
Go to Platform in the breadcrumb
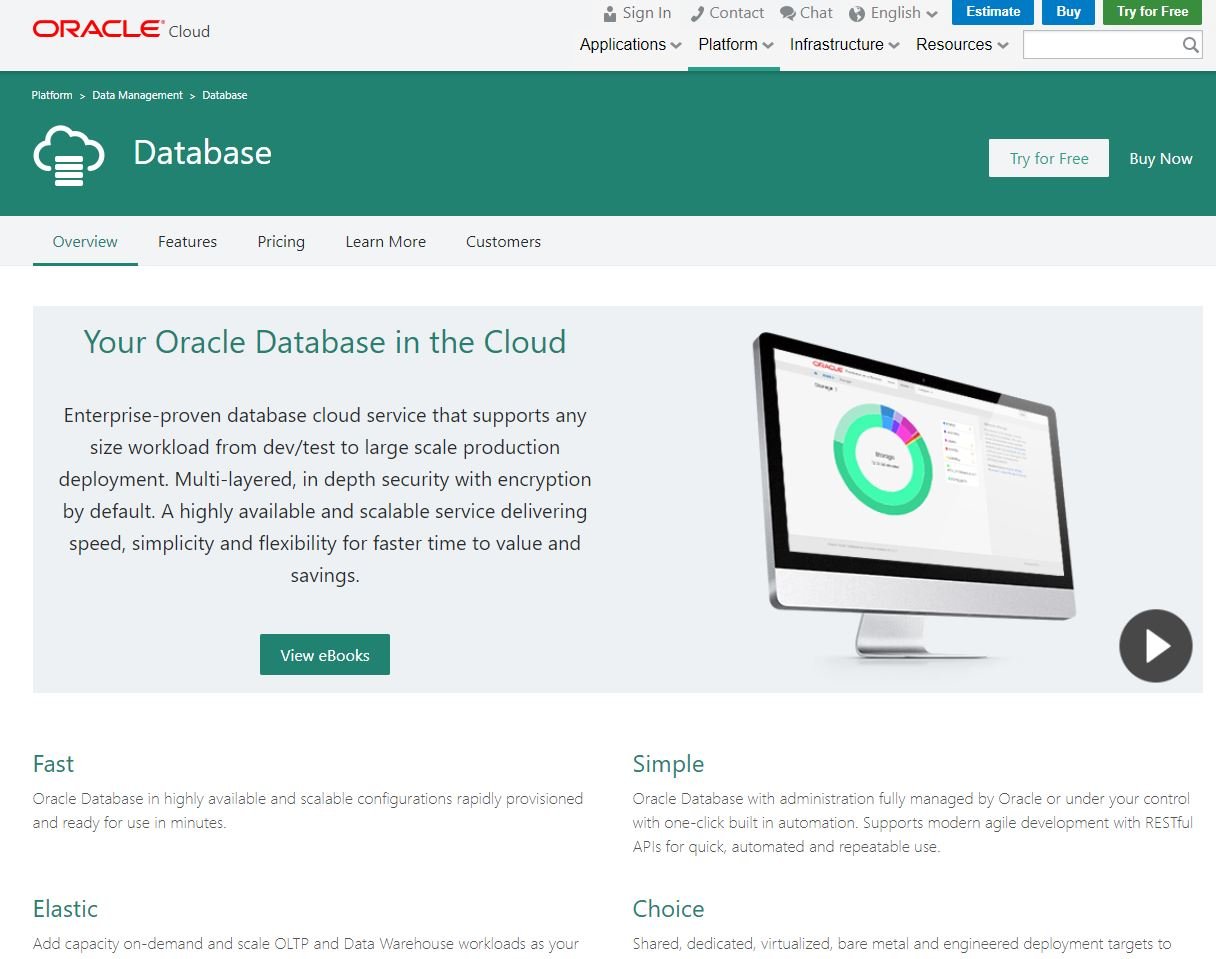coord(52,95)
